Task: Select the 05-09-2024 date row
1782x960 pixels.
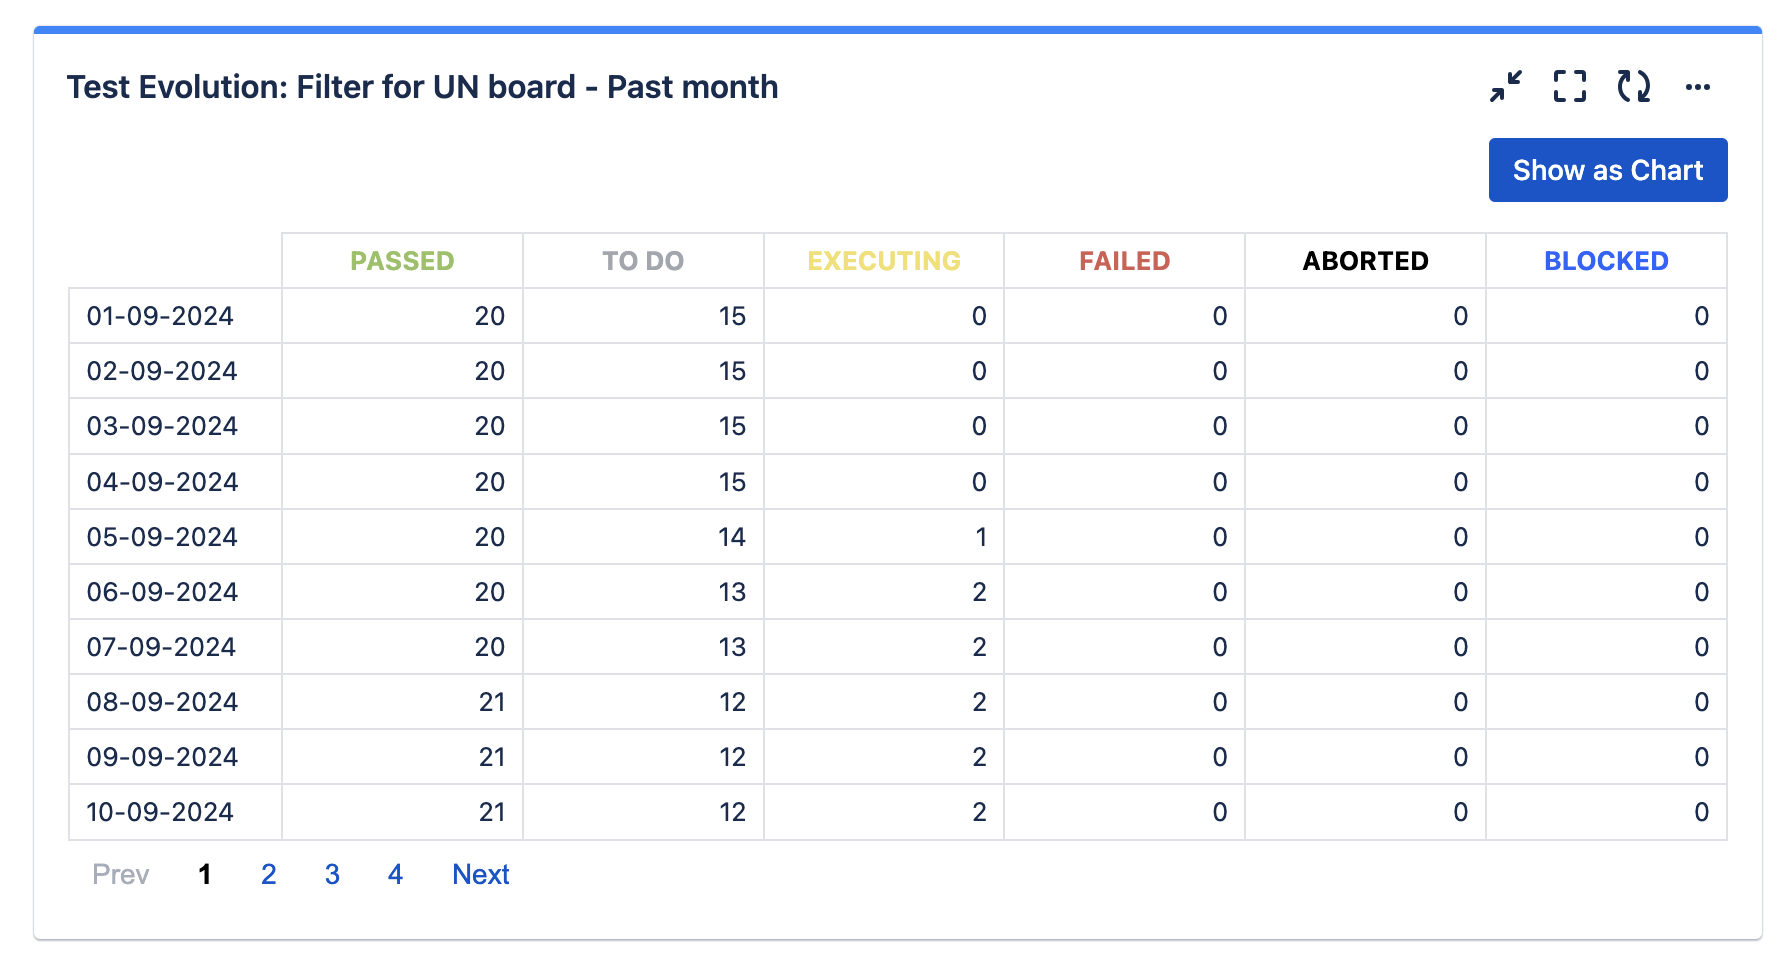Action: pos(898,537)
